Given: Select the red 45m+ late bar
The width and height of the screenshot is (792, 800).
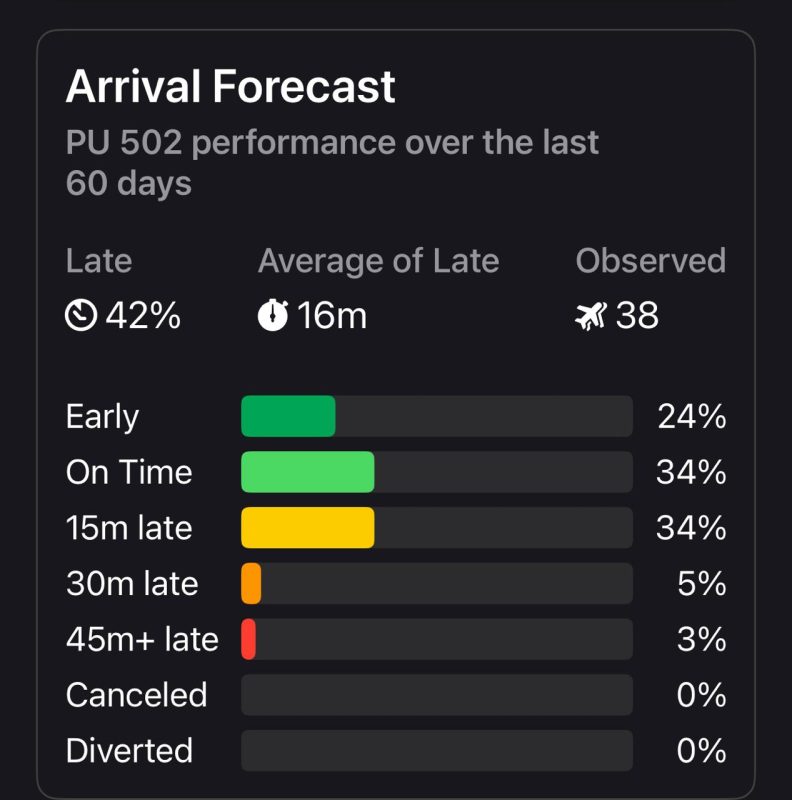Looking at the screenshot, I should pos(249,639).
